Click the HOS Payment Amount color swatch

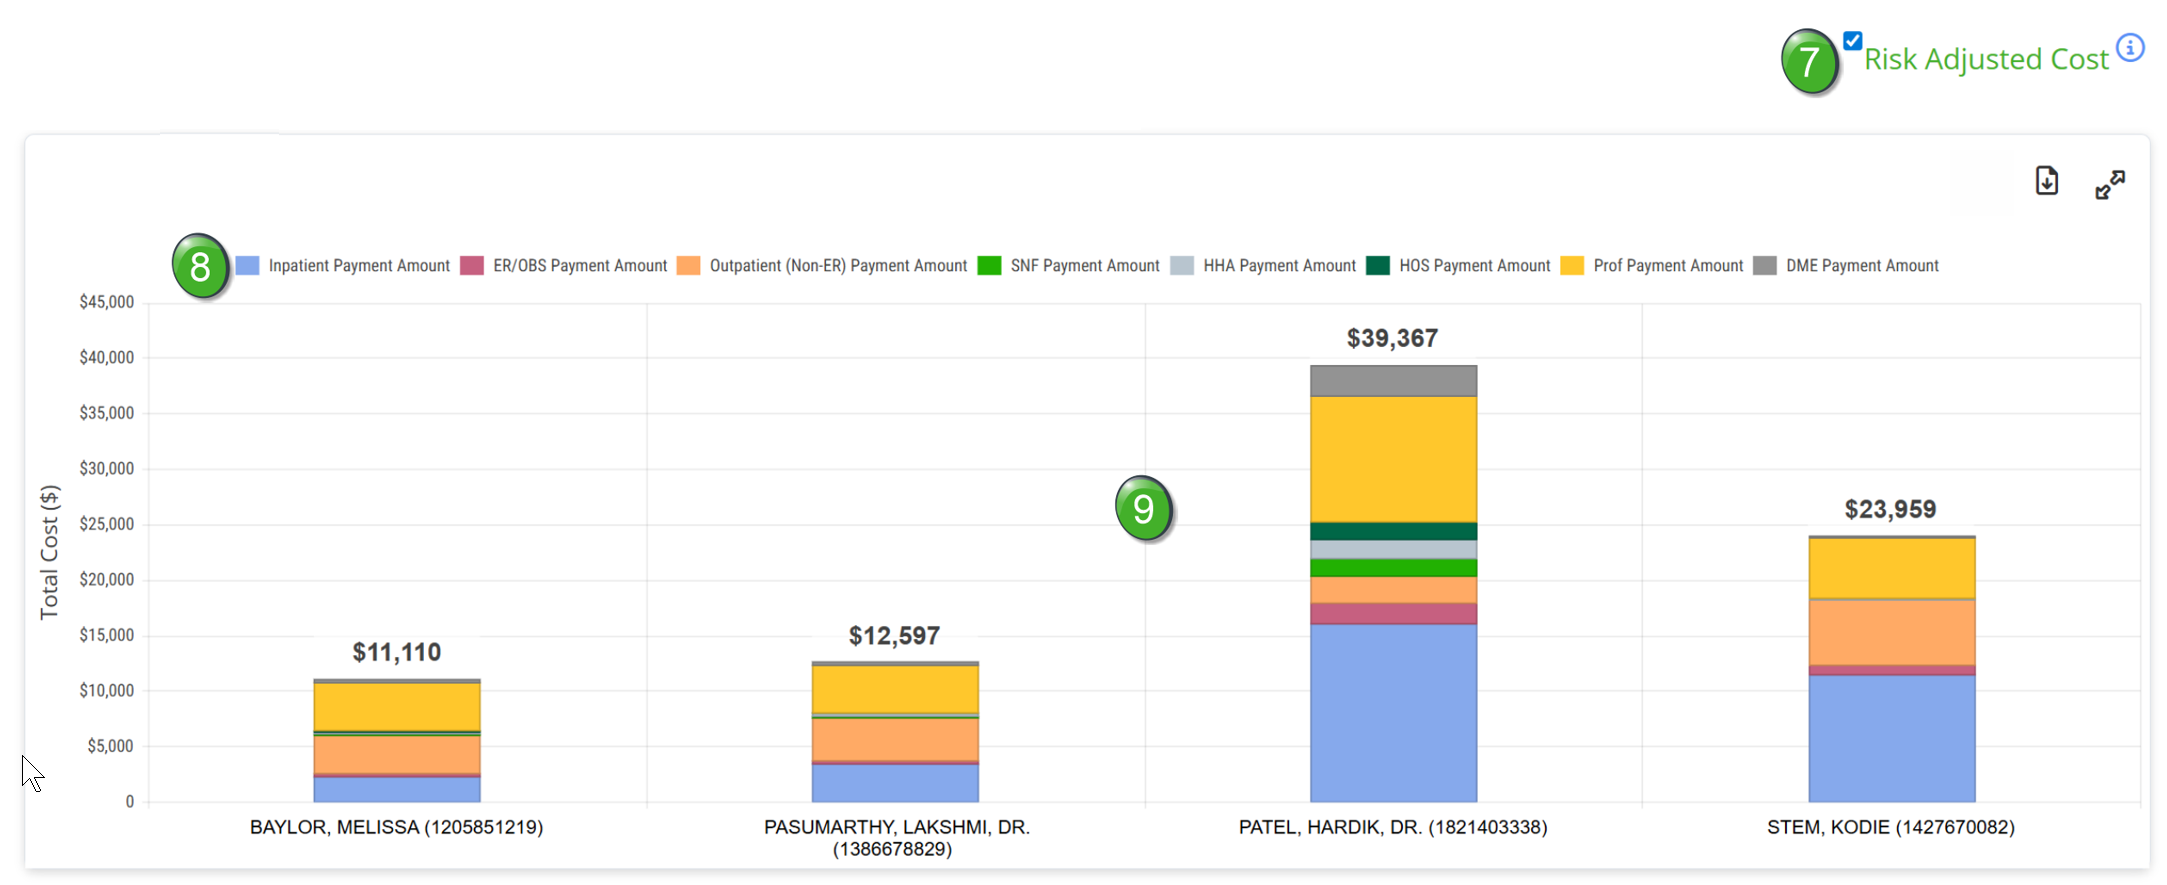(1378, 266)
